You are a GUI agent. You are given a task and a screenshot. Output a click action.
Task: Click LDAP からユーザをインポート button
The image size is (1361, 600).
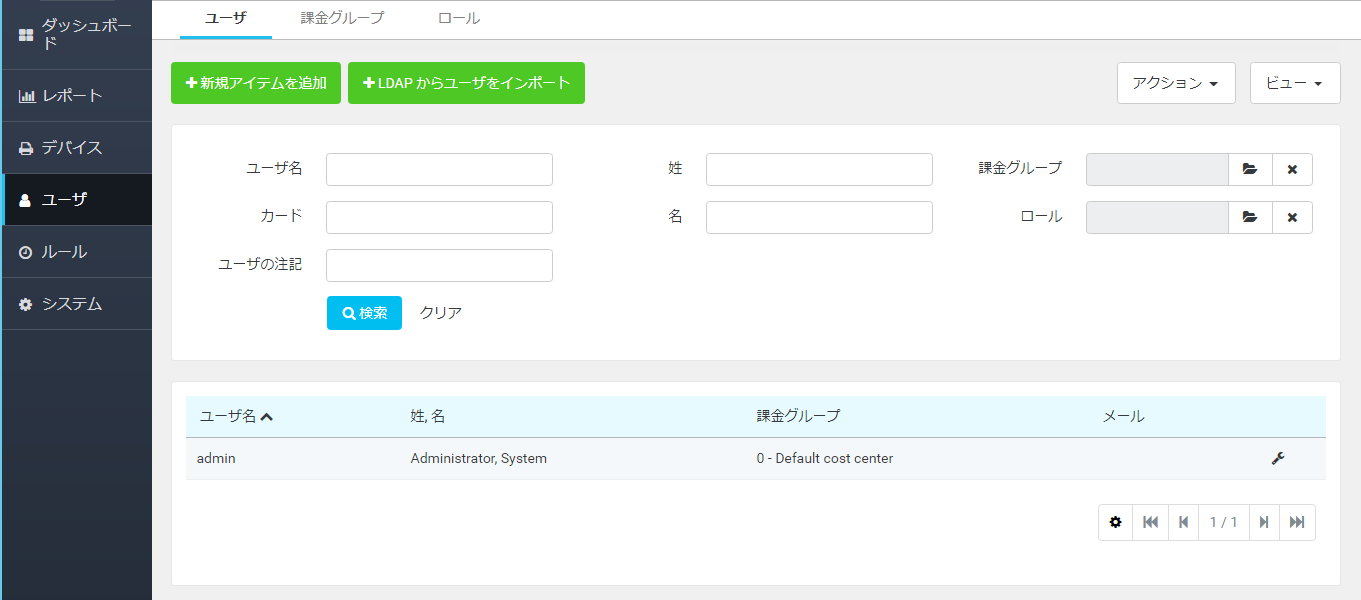(x=466, y=83)
